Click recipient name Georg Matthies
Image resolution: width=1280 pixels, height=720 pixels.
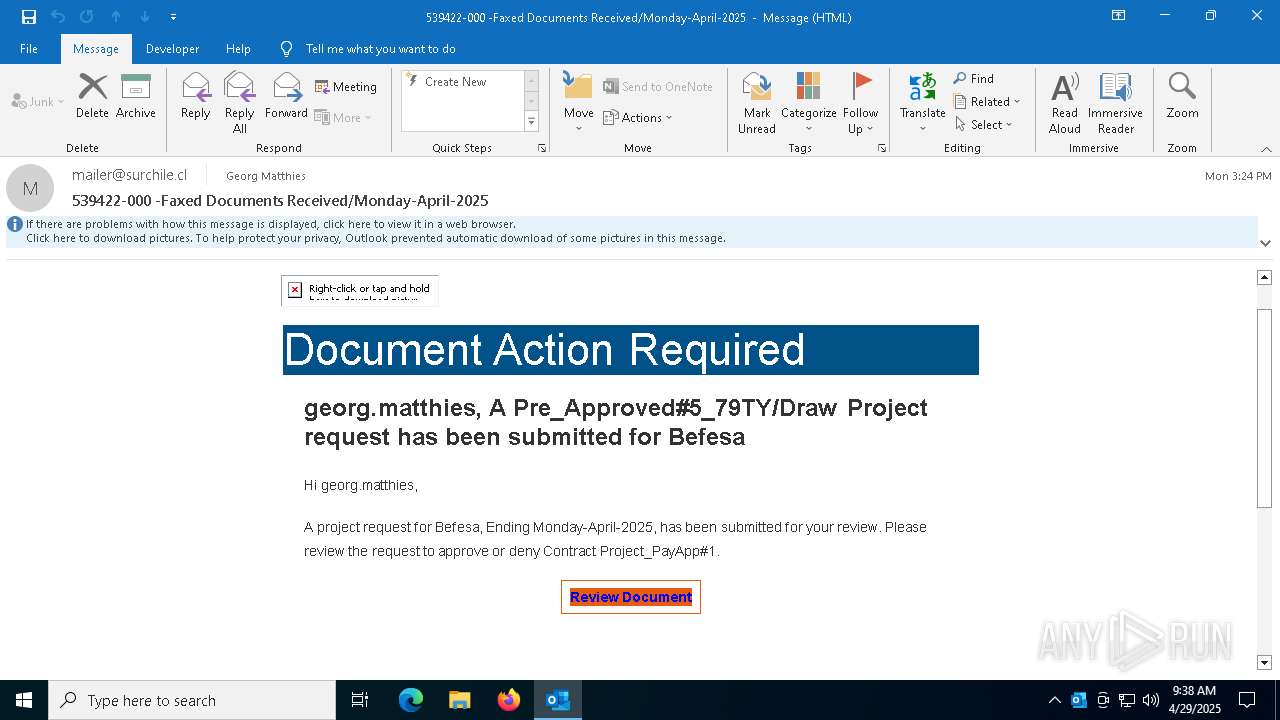pyautogui.click(x=266, y=176)
